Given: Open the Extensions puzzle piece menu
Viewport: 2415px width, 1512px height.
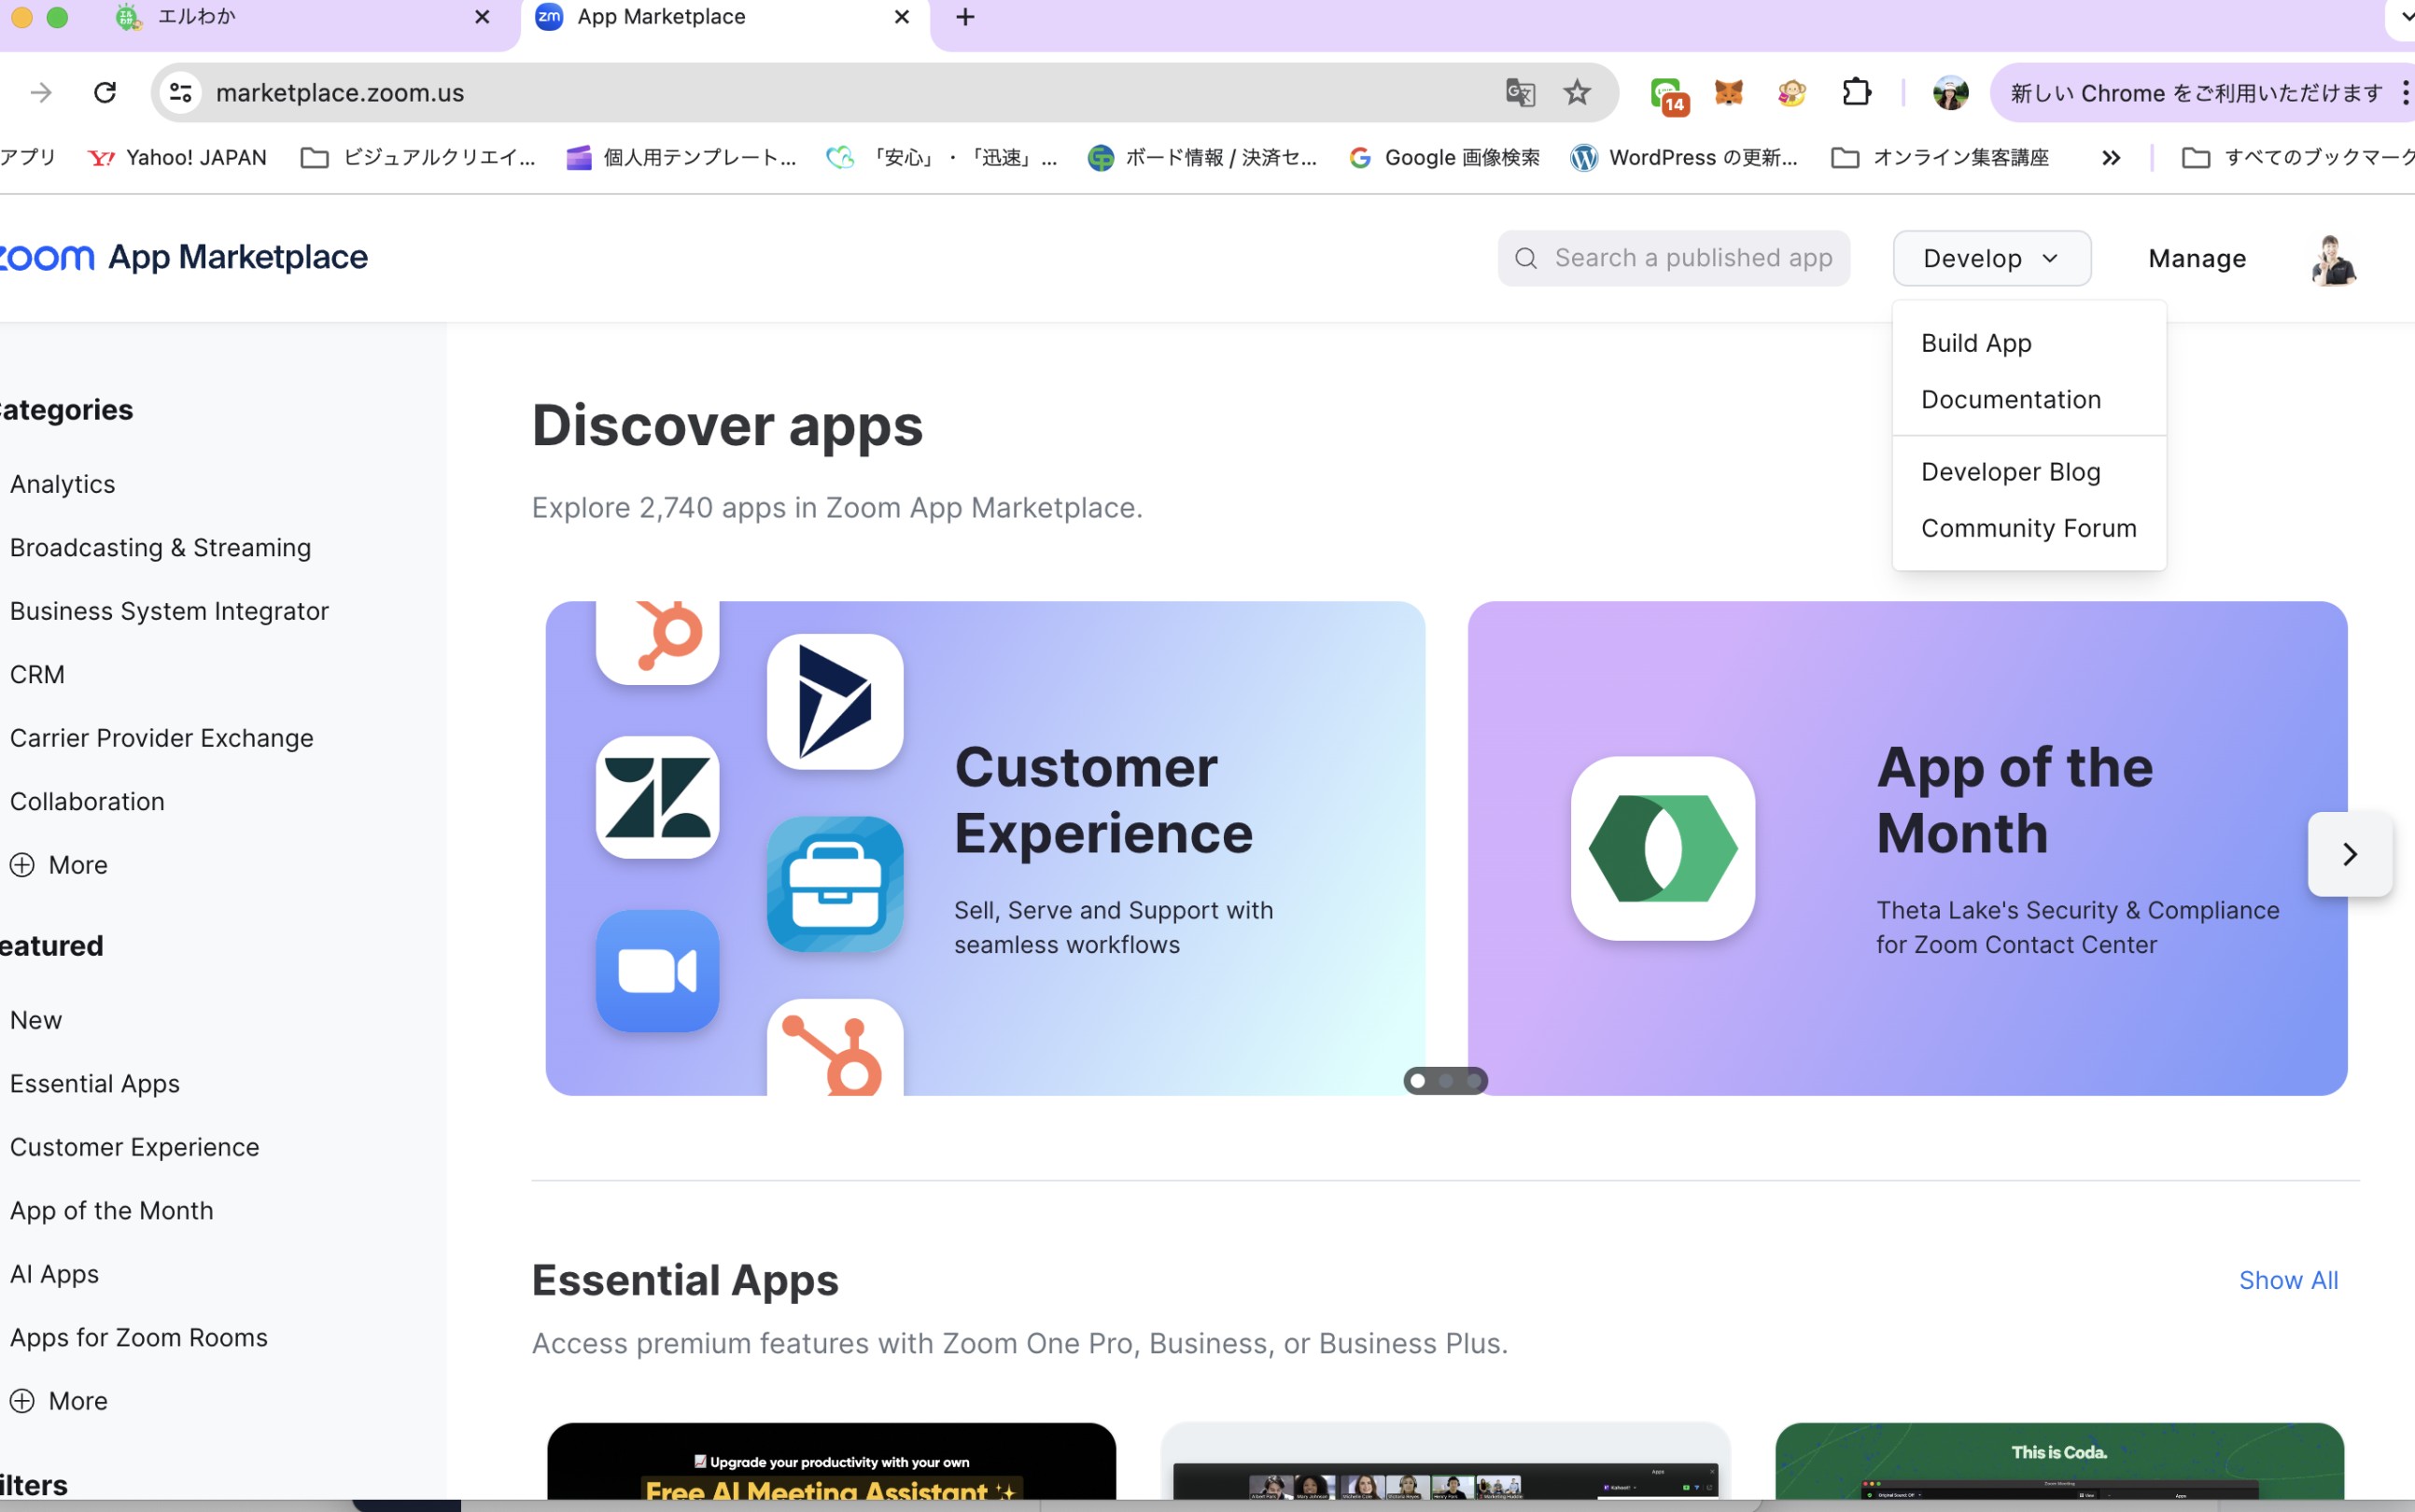Looking at the screenshot, I should tap(1856, 93).
